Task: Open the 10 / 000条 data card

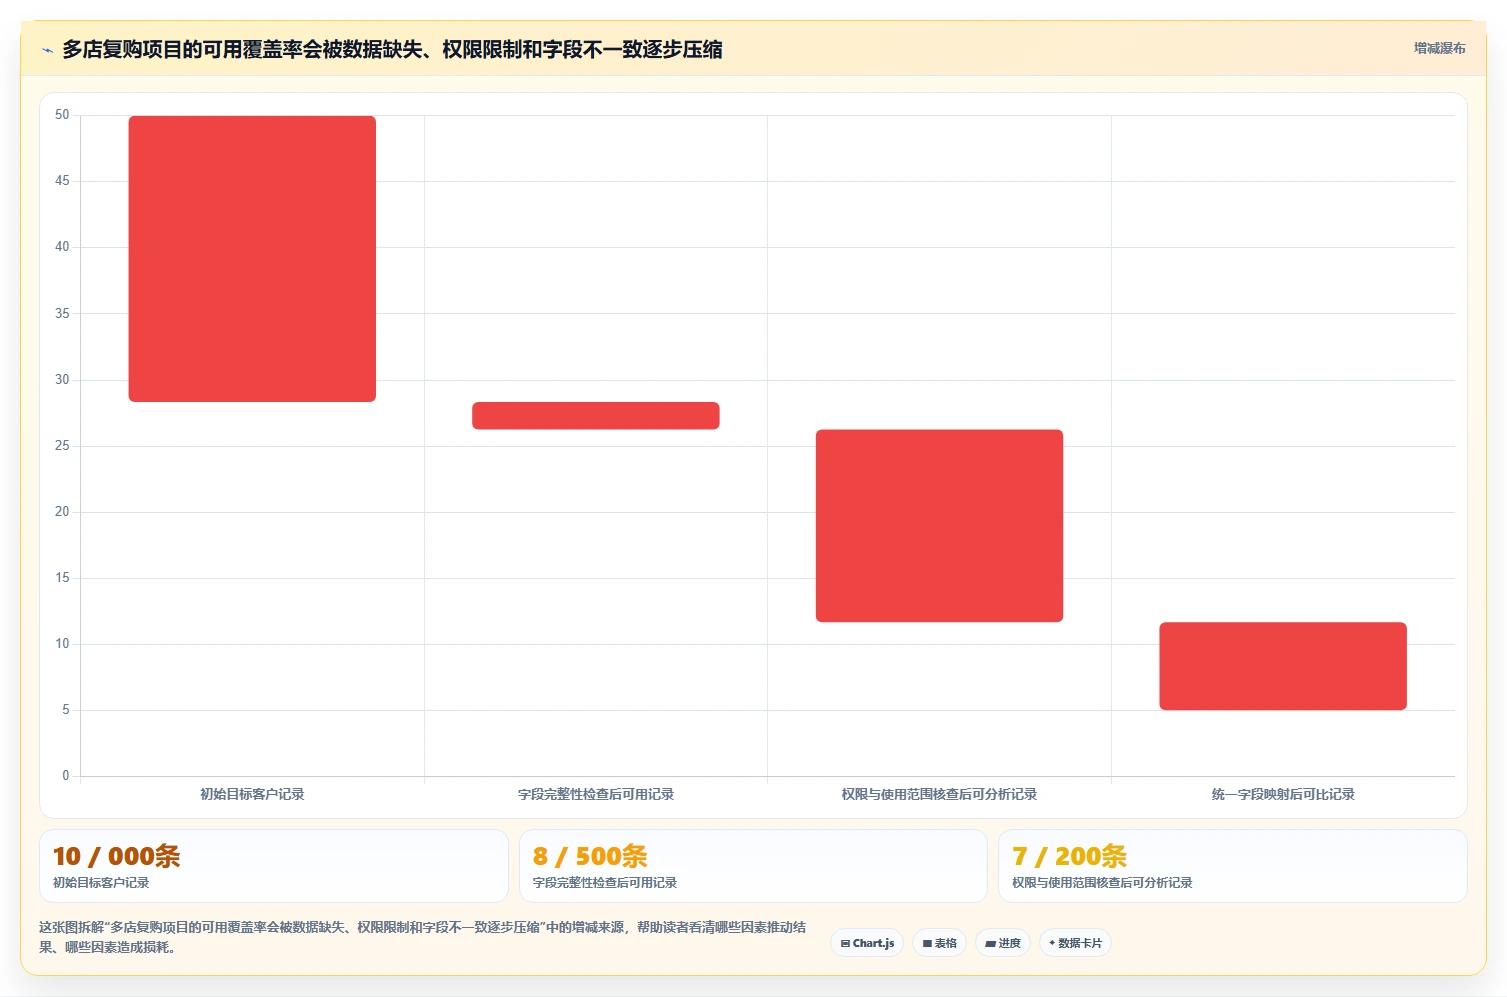Action: 274,866
